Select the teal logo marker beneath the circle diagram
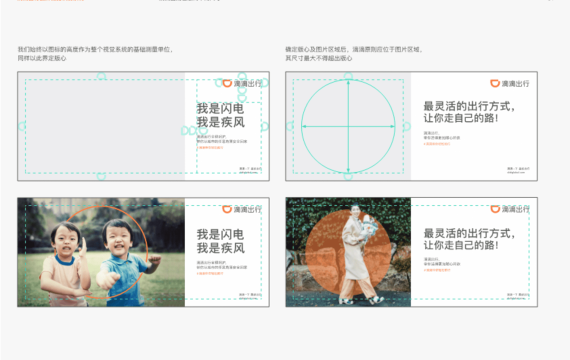This screenshot has width=570, height=360. tap(348, 176)
